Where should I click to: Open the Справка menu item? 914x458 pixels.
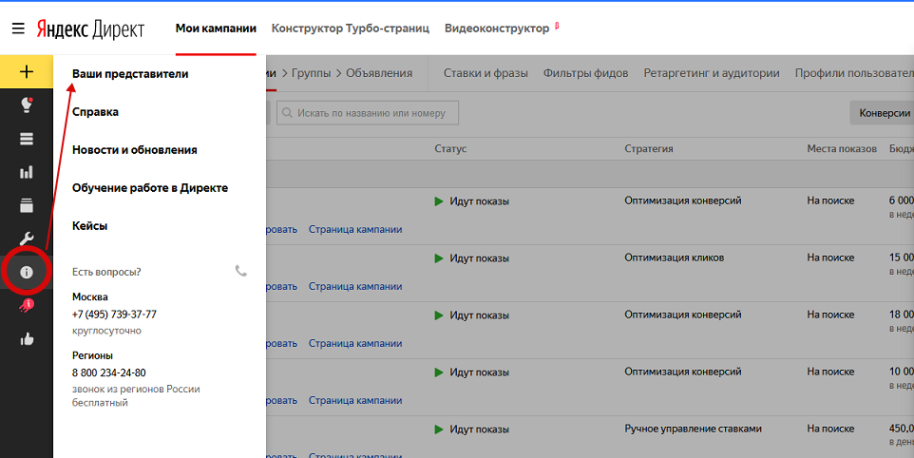(95, 112)
